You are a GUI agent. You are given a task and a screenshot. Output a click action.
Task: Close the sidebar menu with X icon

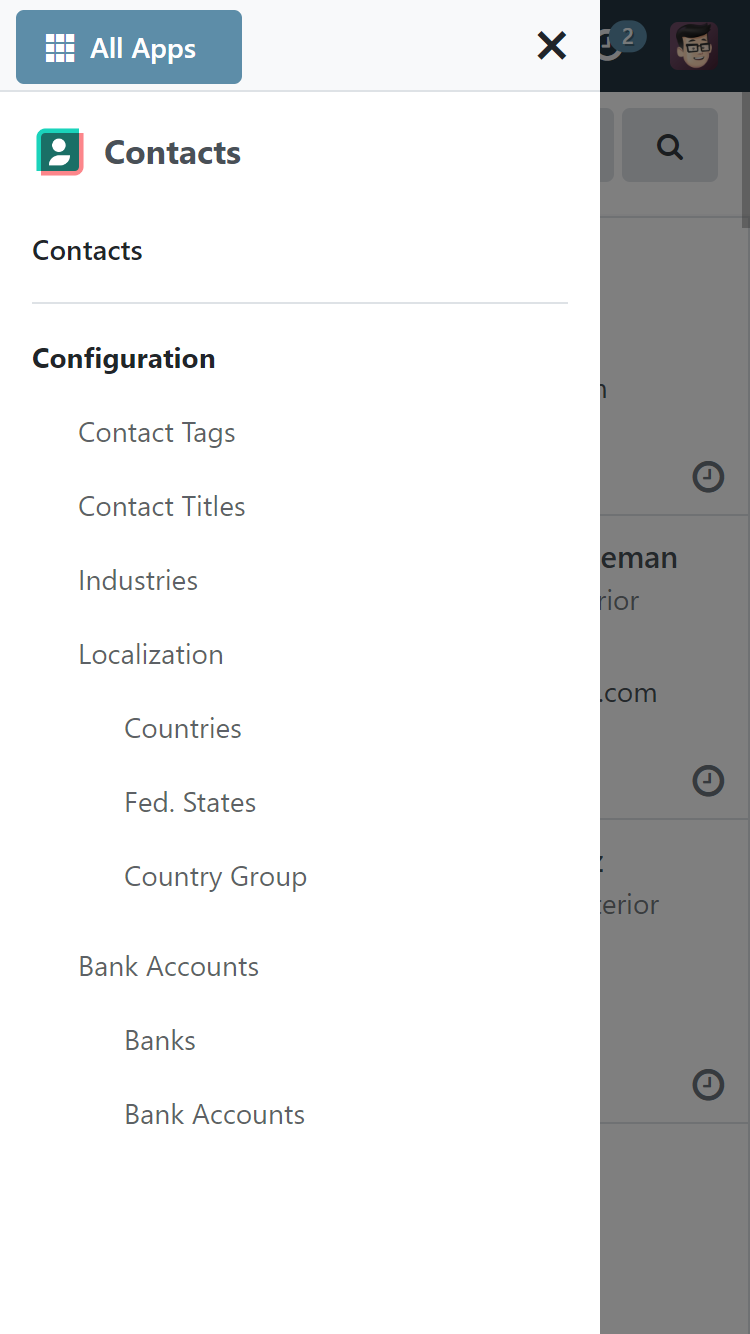click(552, 46)
